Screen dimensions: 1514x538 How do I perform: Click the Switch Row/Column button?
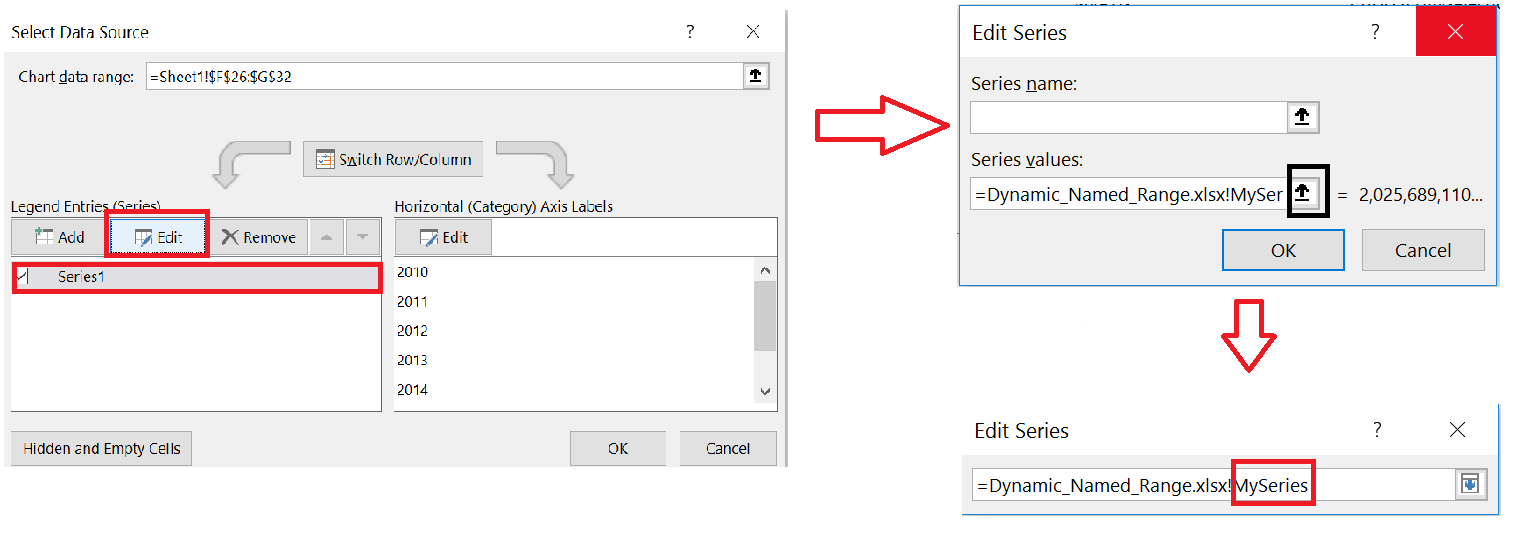click(393, 160)
